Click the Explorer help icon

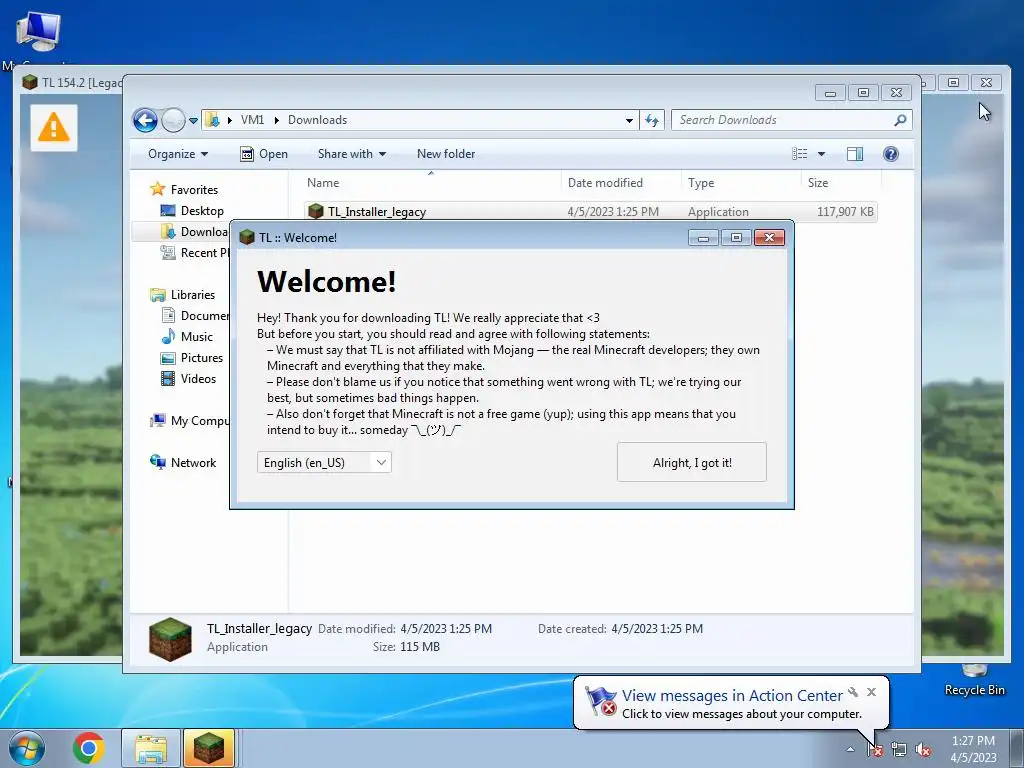coord(891,154)
